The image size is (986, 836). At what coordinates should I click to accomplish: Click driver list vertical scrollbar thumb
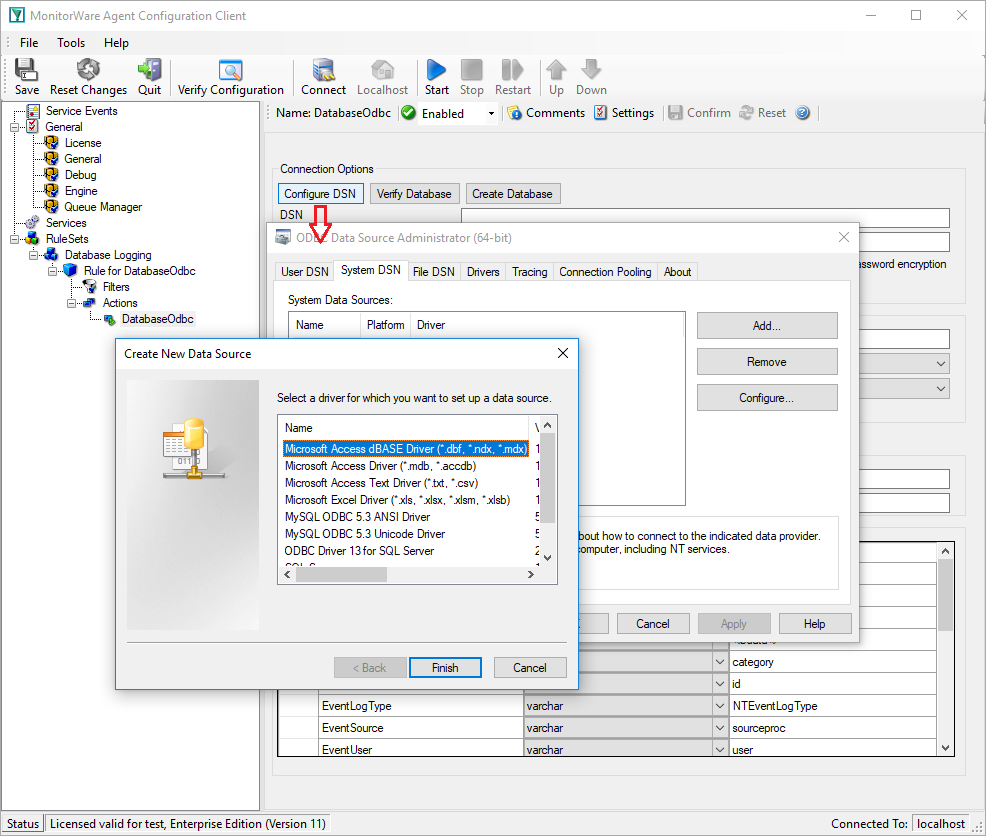tap(547, 478)
